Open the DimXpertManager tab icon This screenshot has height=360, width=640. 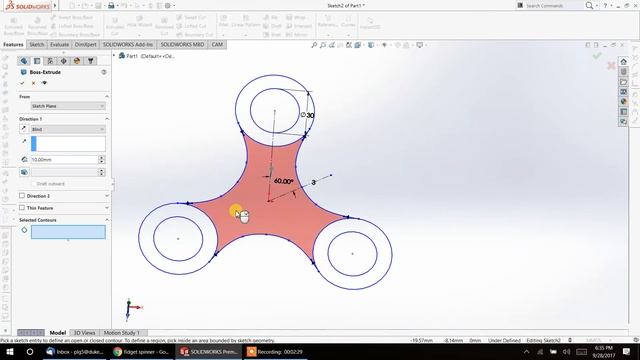63,61
